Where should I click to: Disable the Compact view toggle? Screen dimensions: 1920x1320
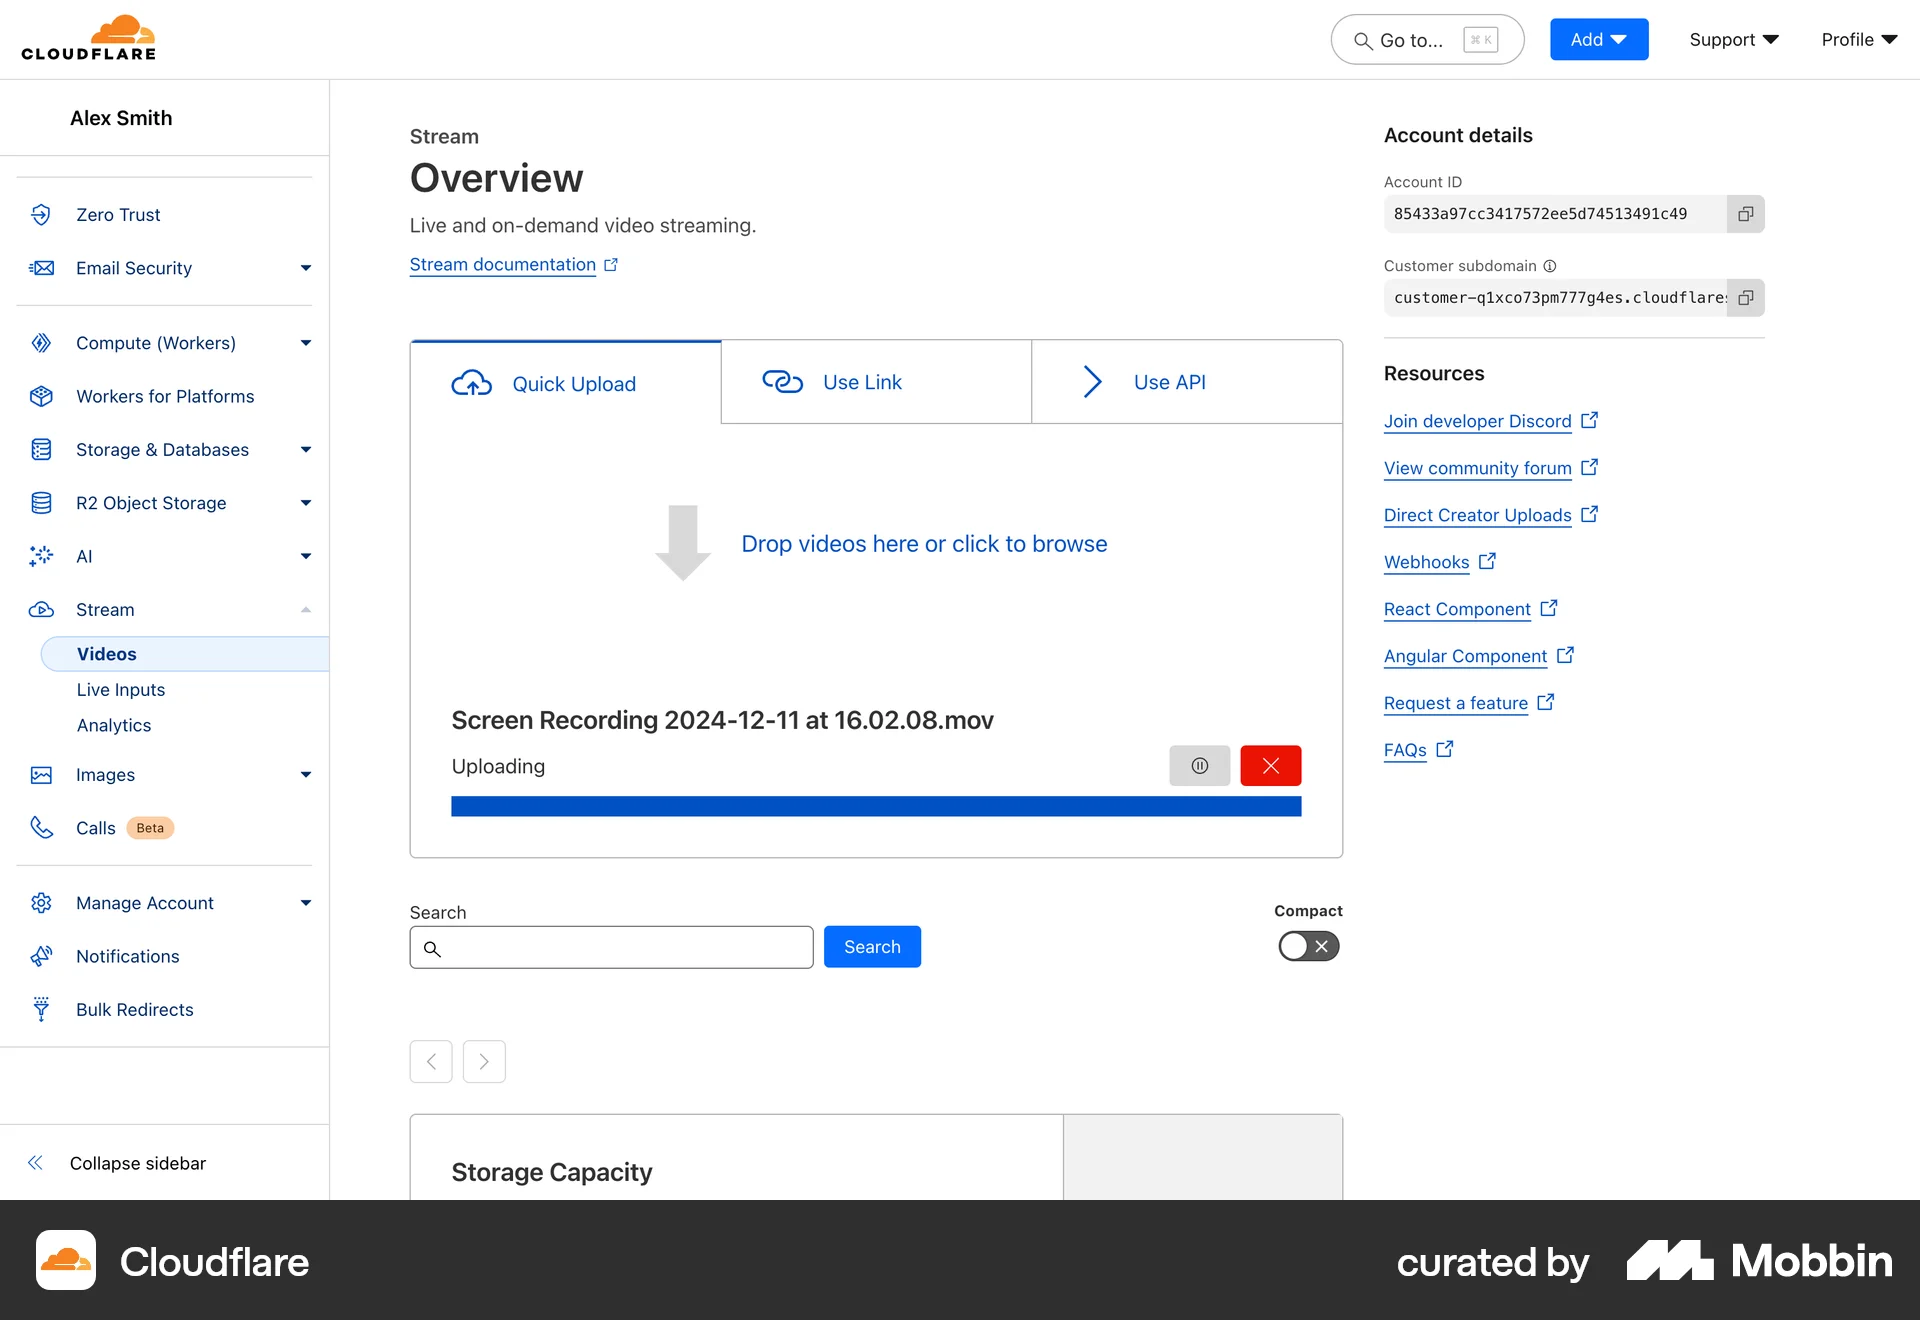click(x=1308, y=946)
